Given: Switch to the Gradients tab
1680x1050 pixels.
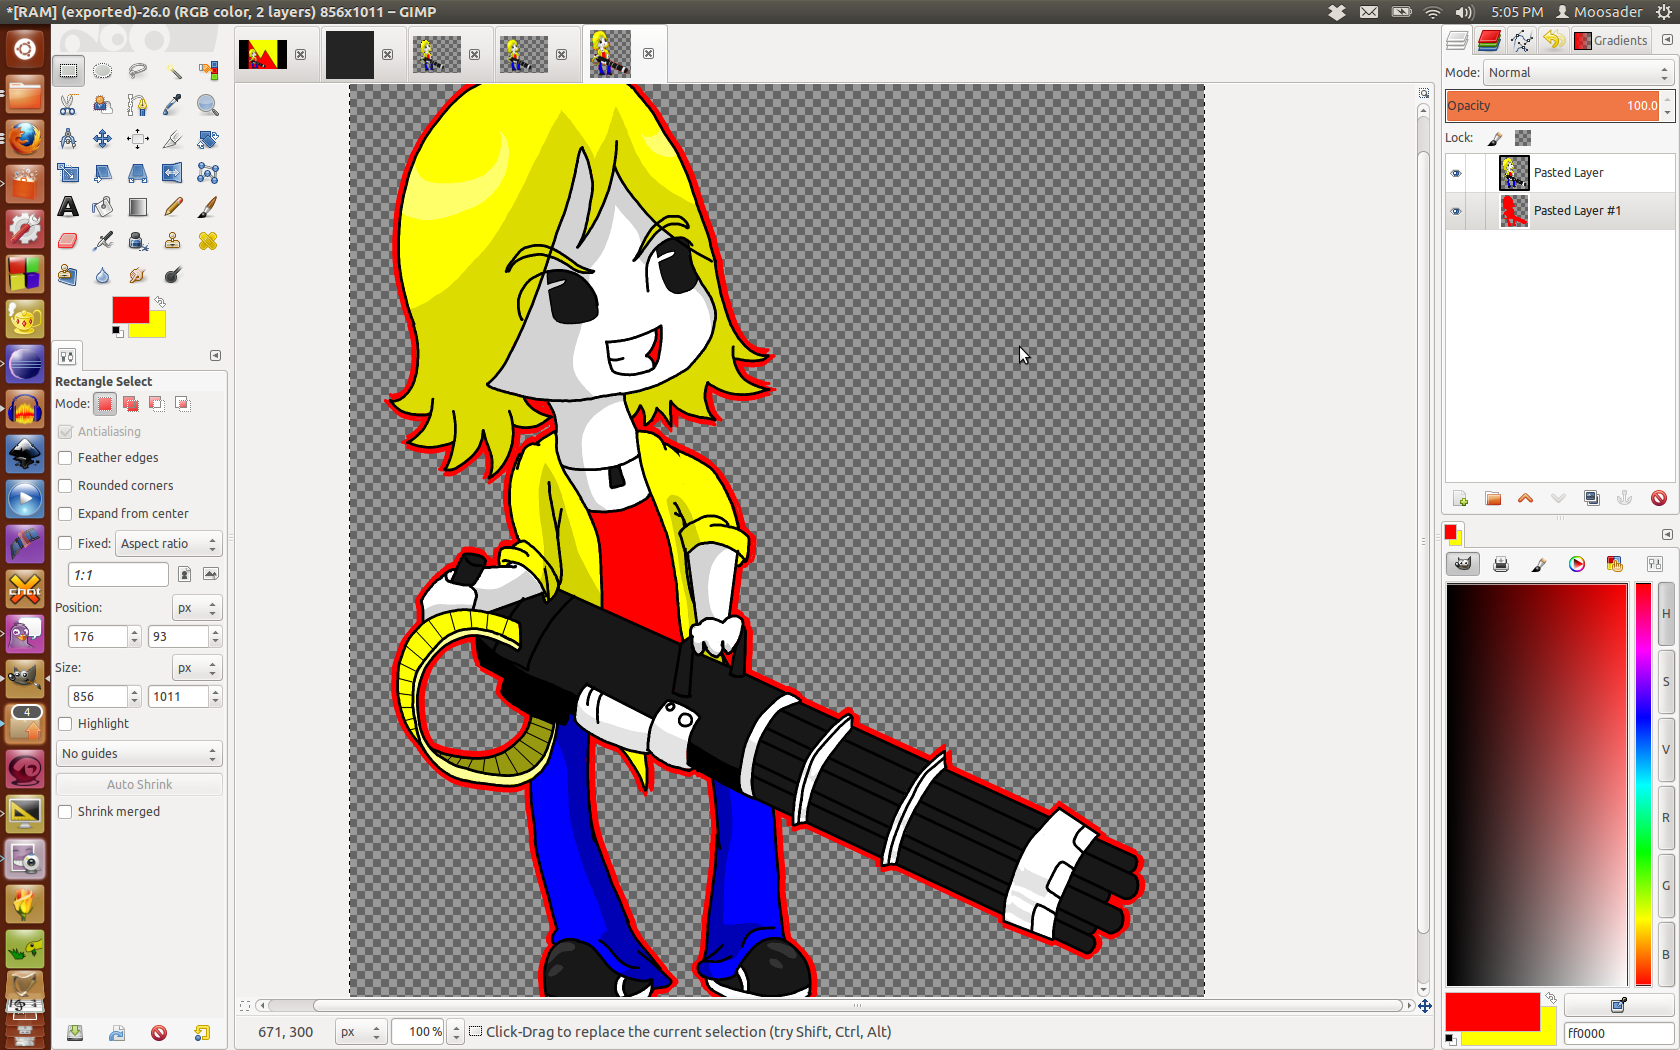Looking at the screenshot, I should [x=1610, y=41].
